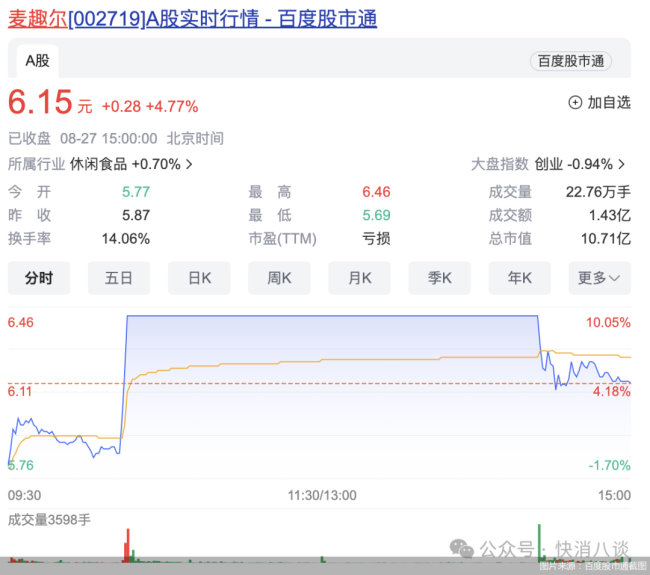
Task: Click the 成交量3598手 volume label
Action: 49,520
